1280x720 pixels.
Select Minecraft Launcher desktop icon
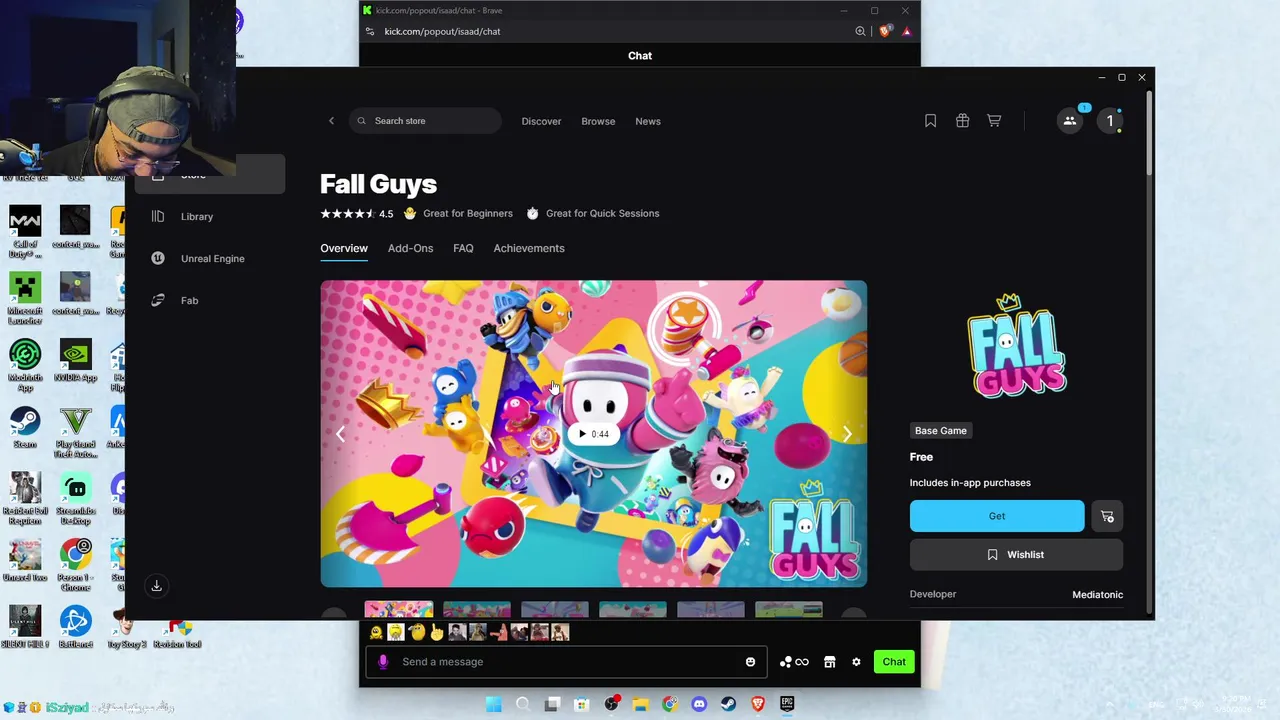[25, 298]
